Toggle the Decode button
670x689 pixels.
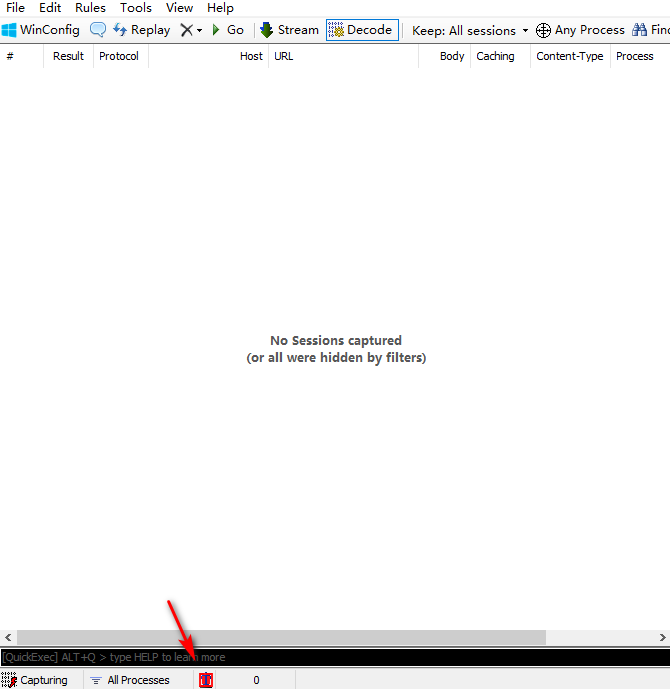tap(362, 30)
